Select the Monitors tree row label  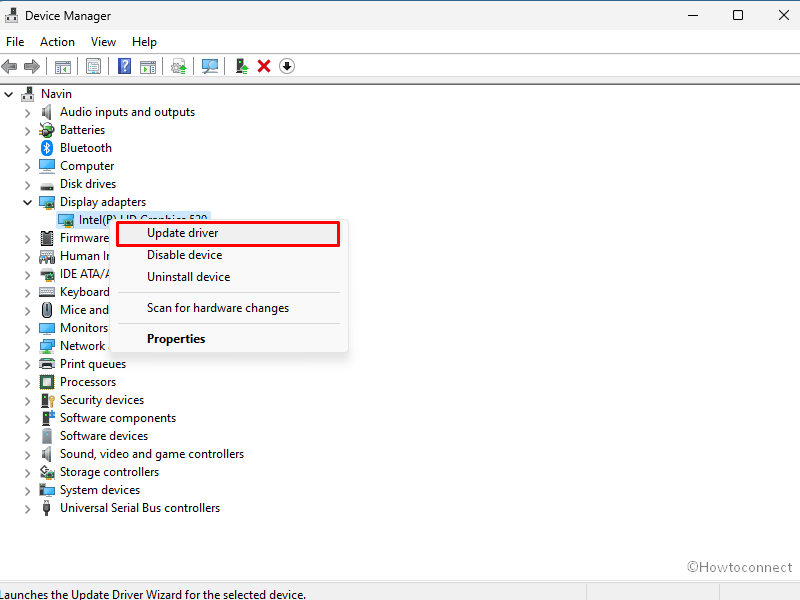pyautogui.click(x=84, y=328)
